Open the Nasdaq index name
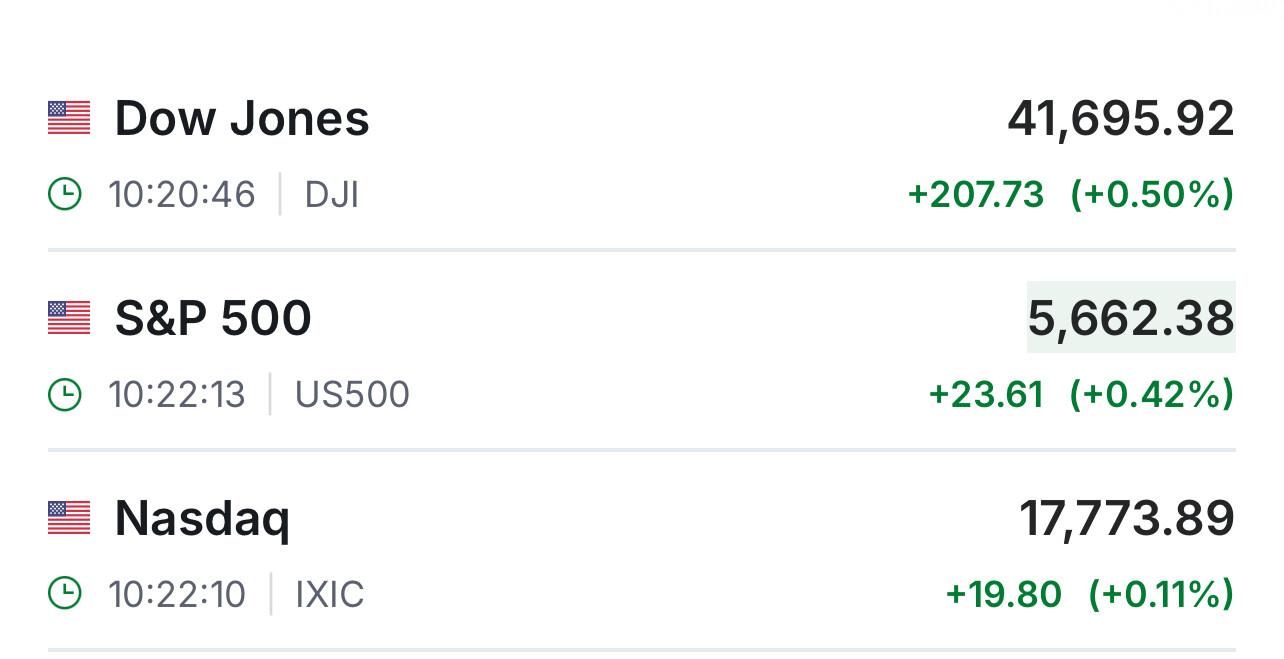 pyautogui.click(x=202, y=519)
